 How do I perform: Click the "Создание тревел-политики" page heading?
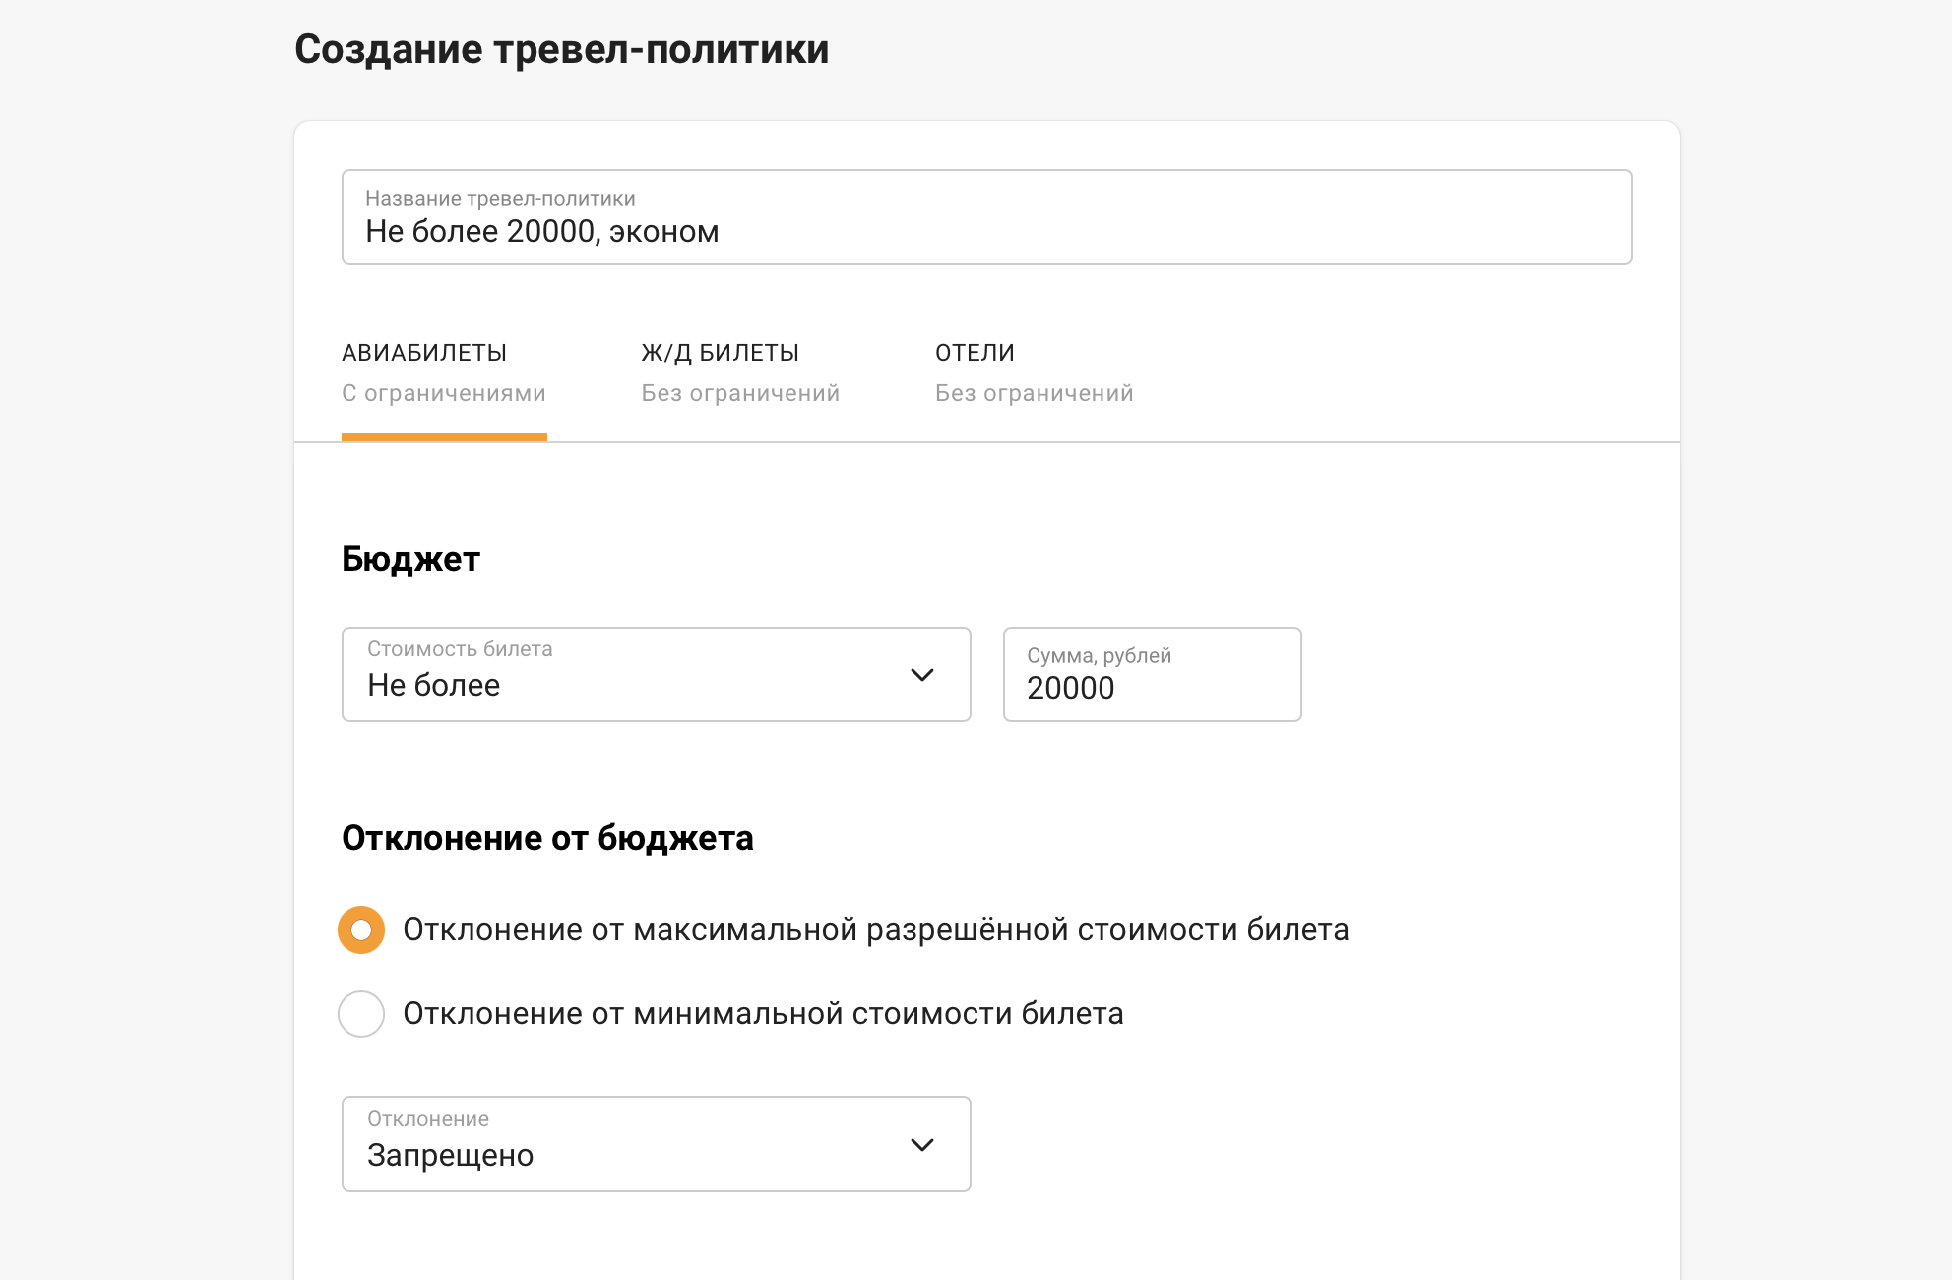pyautogui.click(x=562, y=50)
